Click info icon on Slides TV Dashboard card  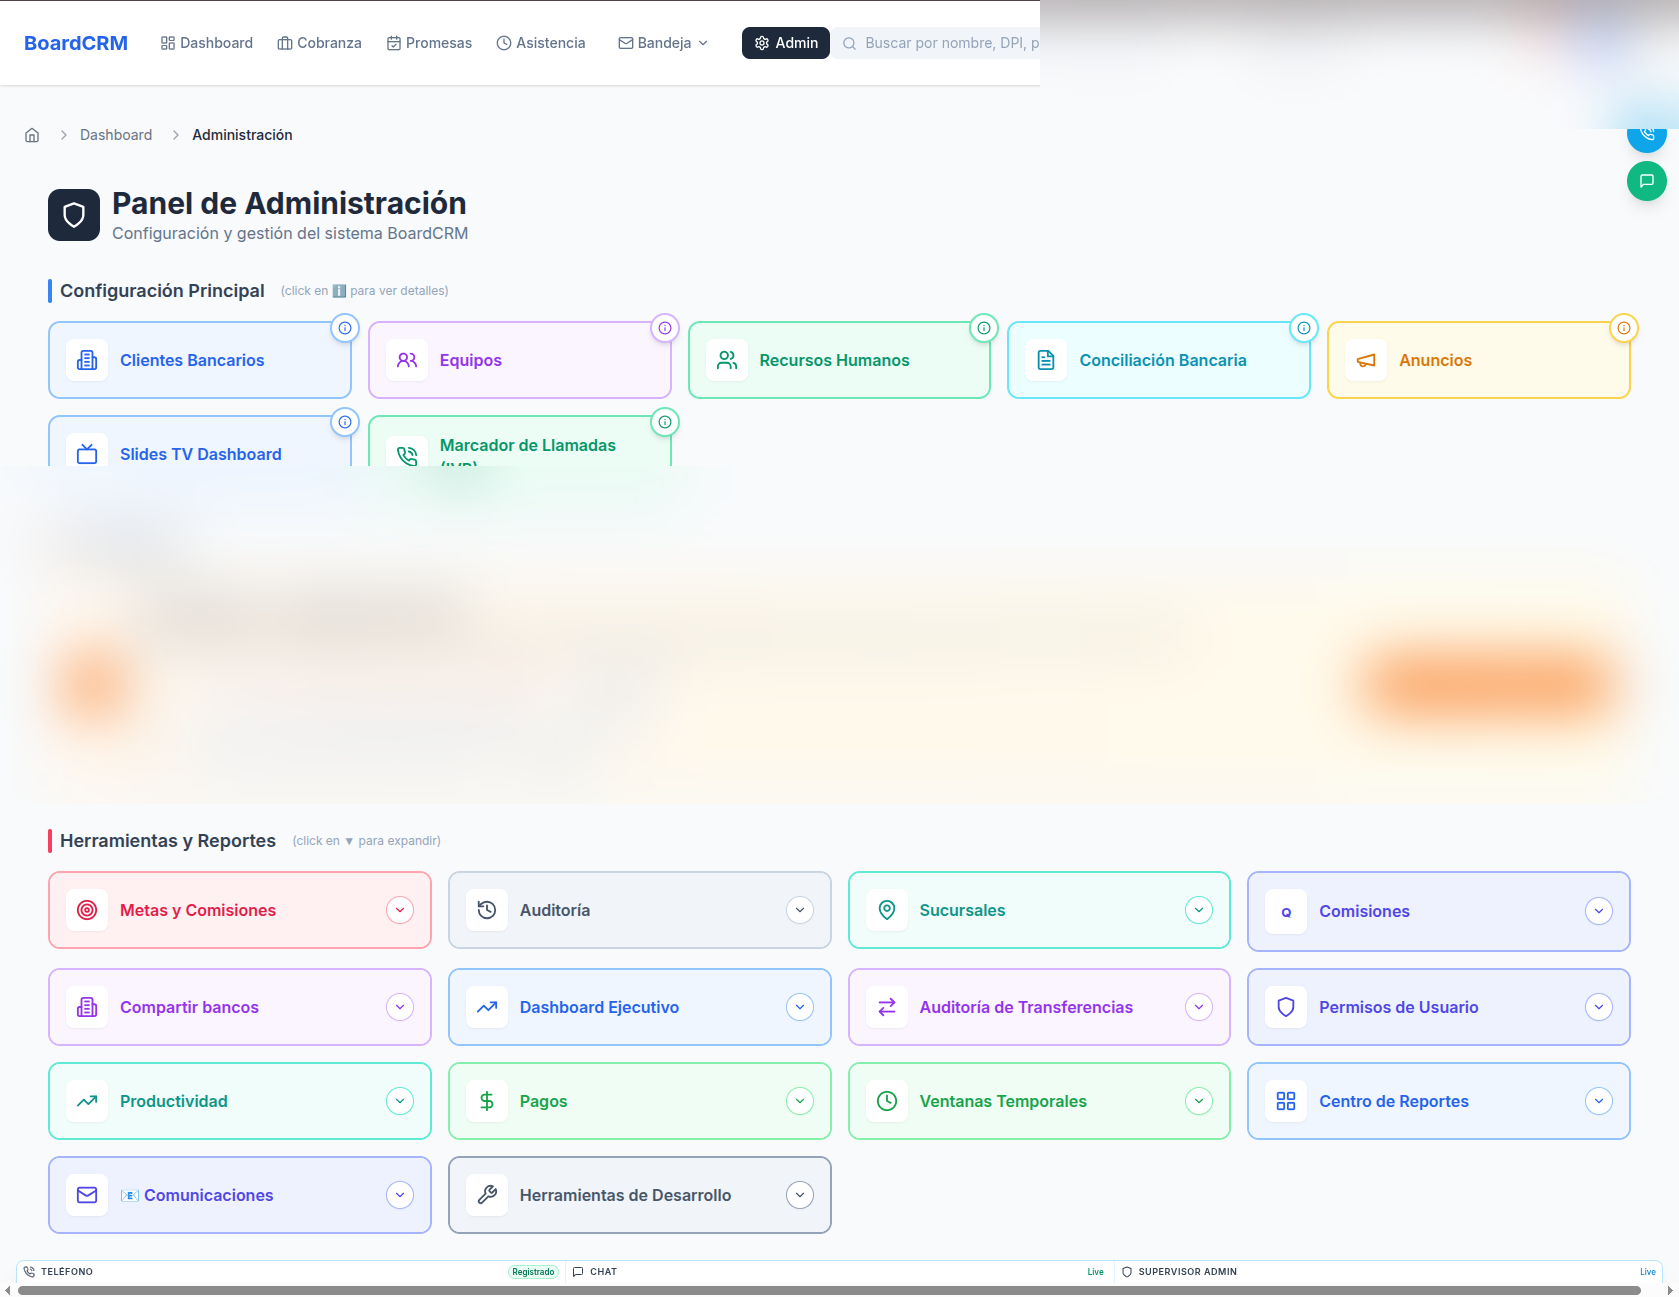point(345,422)
